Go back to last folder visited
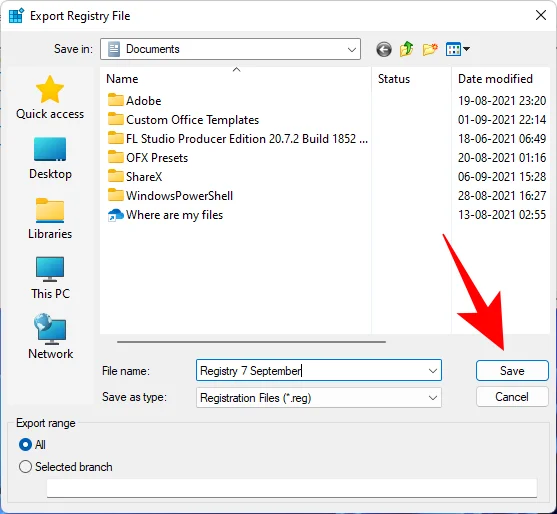557x514 pixels. click(x=384, y=49)
